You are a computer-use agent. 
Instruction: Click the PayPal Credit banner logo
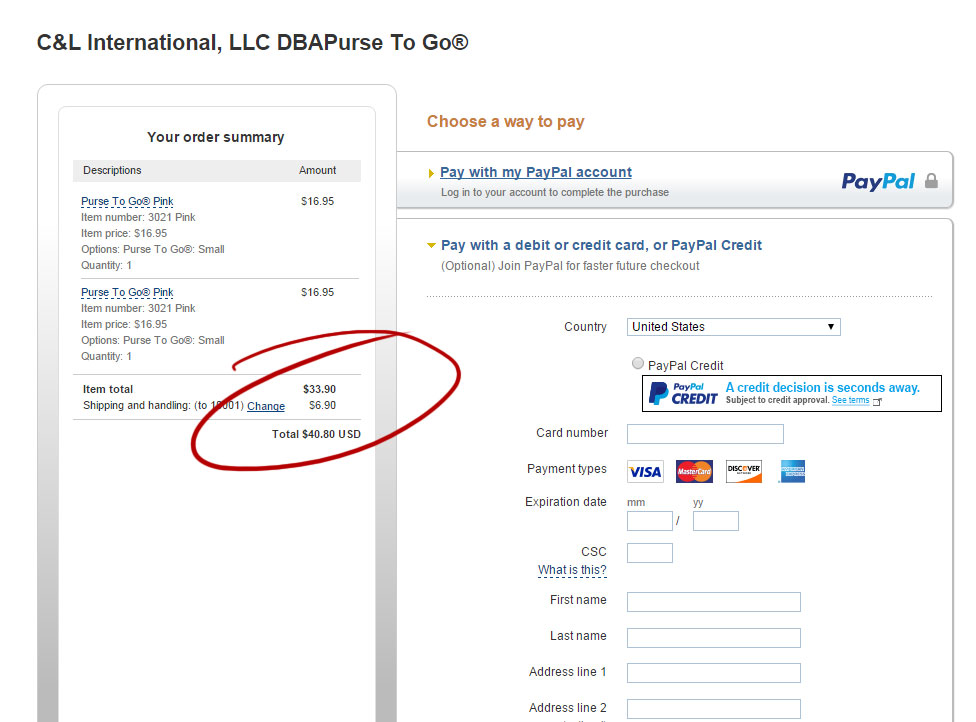(683, 393)
